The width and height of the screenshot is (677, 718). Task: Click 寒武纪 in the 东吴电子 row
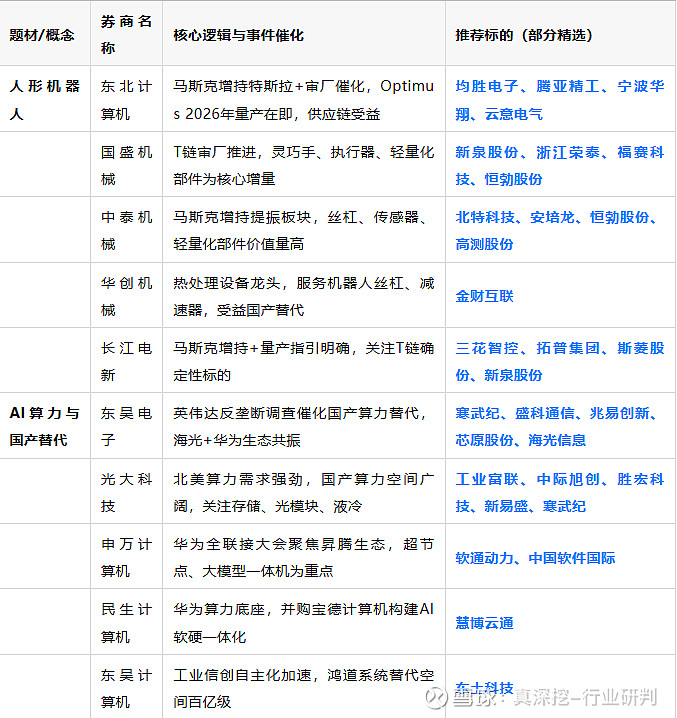tap(477, 413)
